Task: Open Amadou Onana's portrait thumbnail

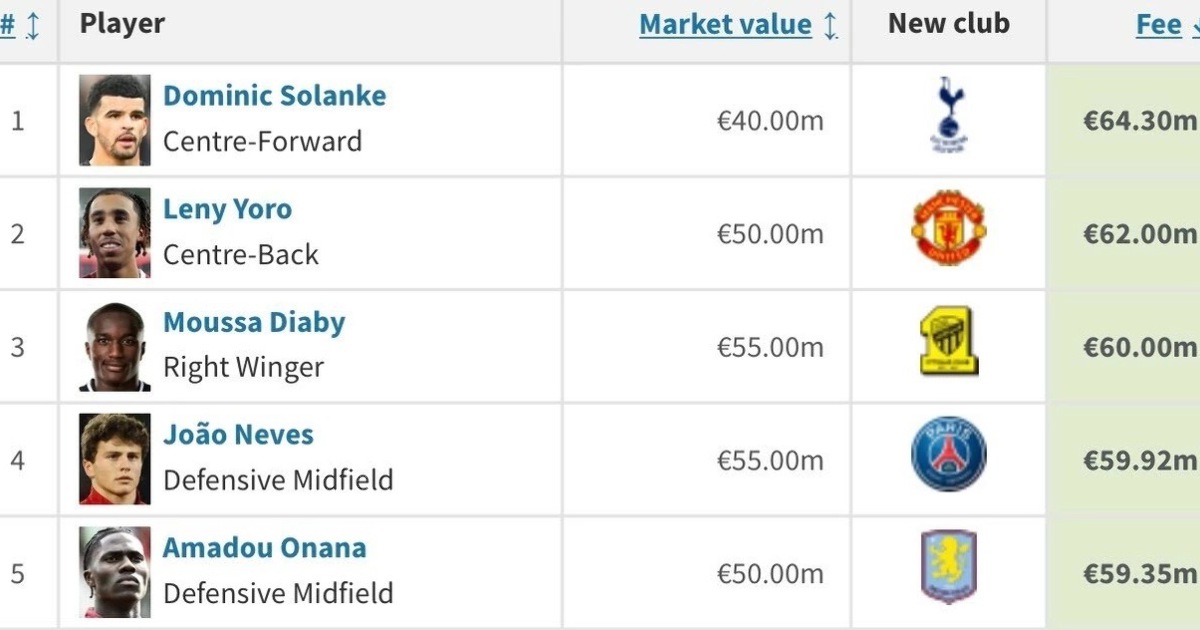Action: tap(115, 572)
